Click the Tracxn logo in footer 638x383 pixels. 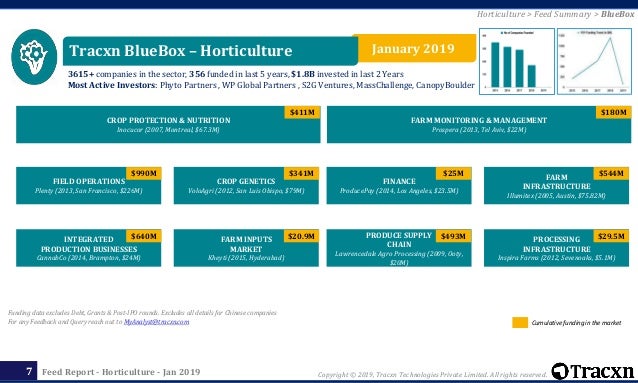point(593,371)
